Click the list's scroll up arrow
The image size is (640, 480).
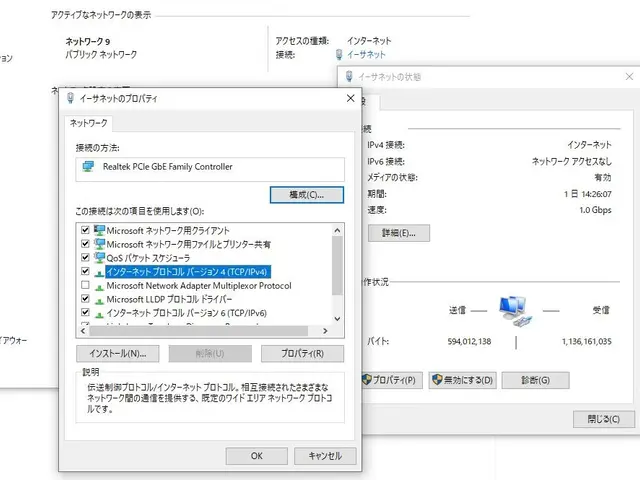point(337,230)
